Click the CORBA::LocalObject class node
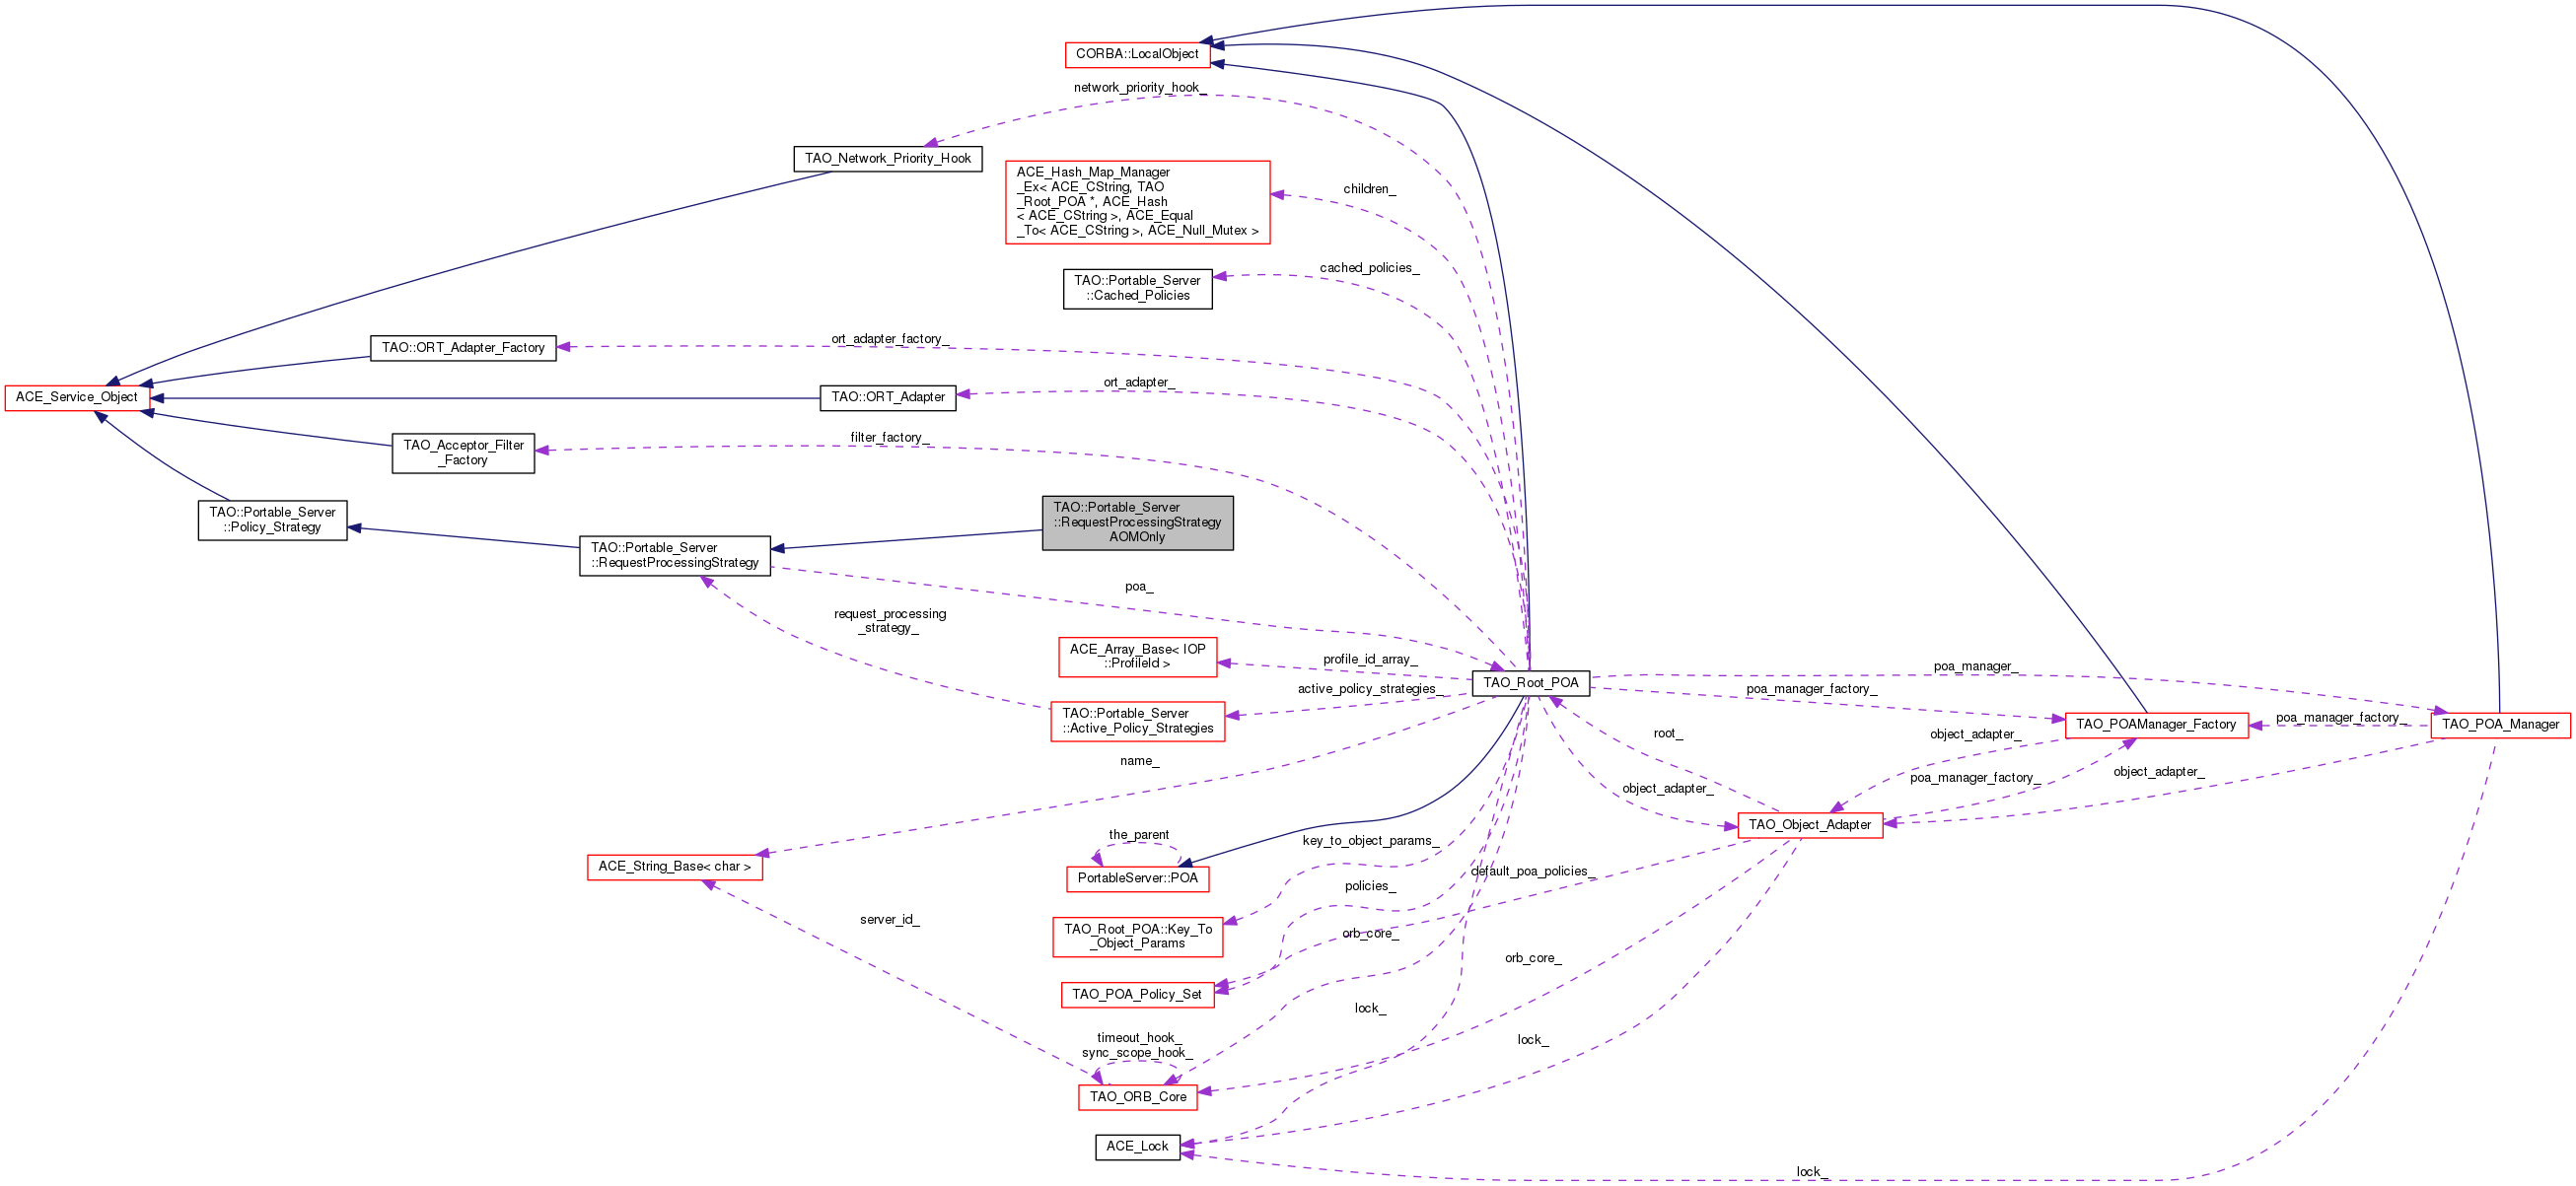2576x1186 pixels. coord(1137,54)
